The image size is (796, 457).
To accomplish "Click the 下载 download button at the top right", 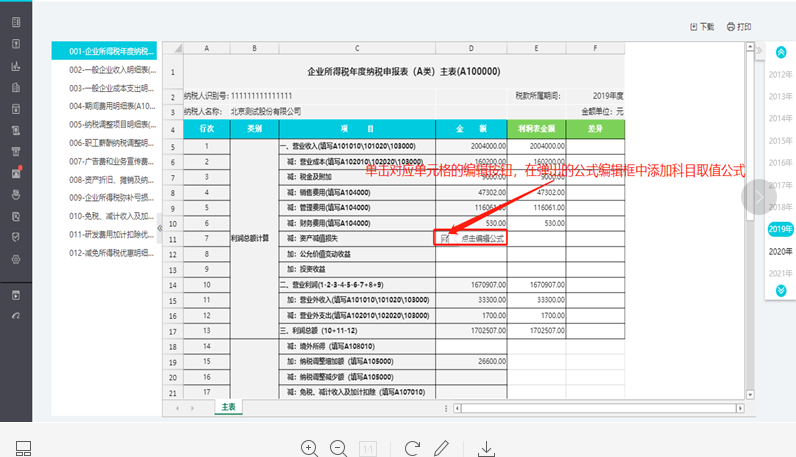I will tap(702, 26).
